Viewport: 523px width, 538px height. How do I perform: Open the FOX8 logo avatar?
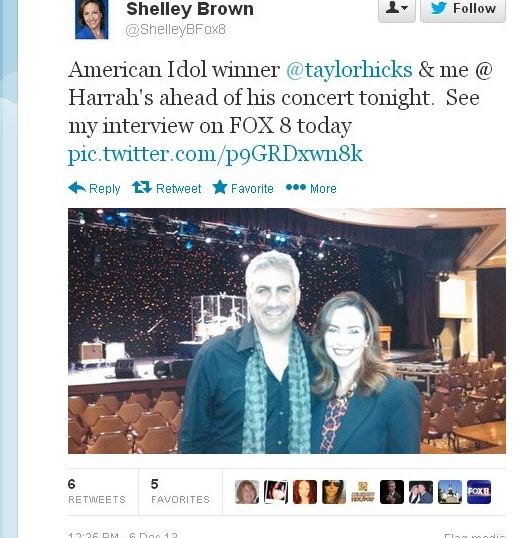pyautogui.click(x=479, y=492)
